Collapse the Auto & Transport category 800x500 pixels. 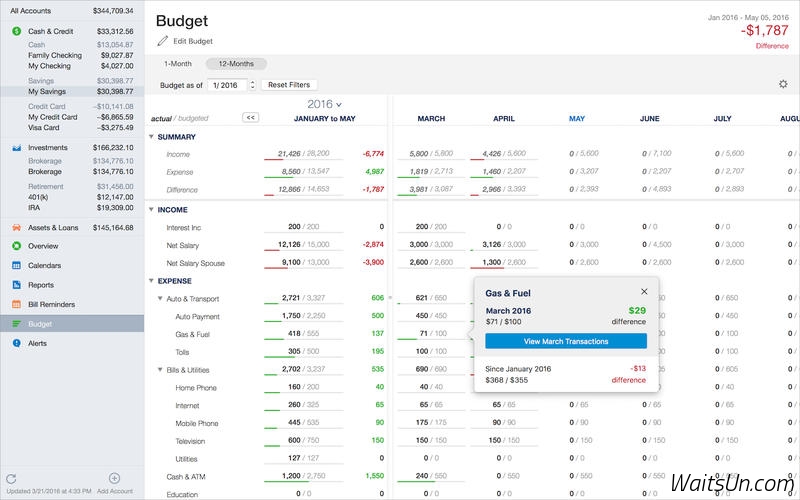tap(160, 299)
